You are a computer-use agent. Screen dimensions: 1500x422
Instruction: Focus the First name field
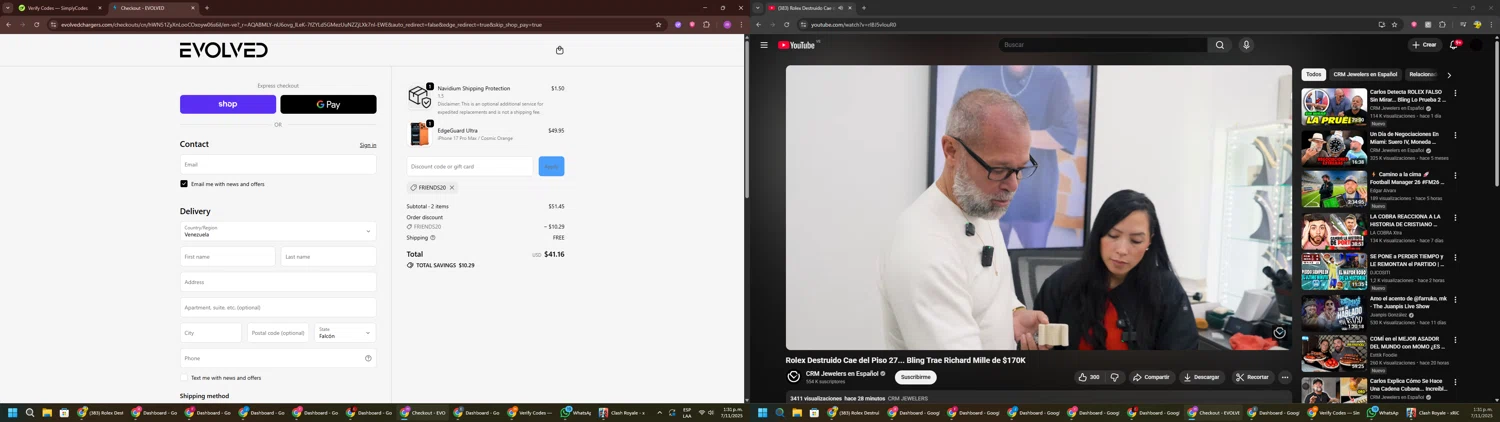(228, 257)
